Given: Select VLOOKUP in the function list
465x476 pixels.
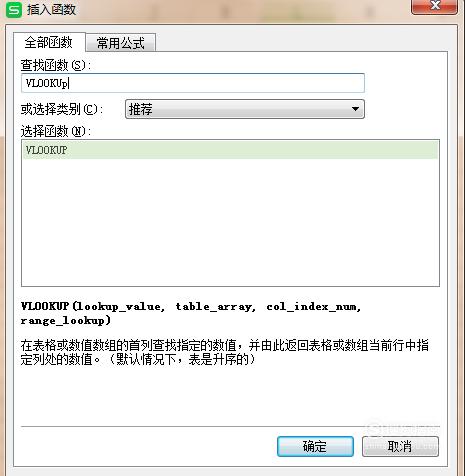Looking at the screenshot, I should (230, 150).
